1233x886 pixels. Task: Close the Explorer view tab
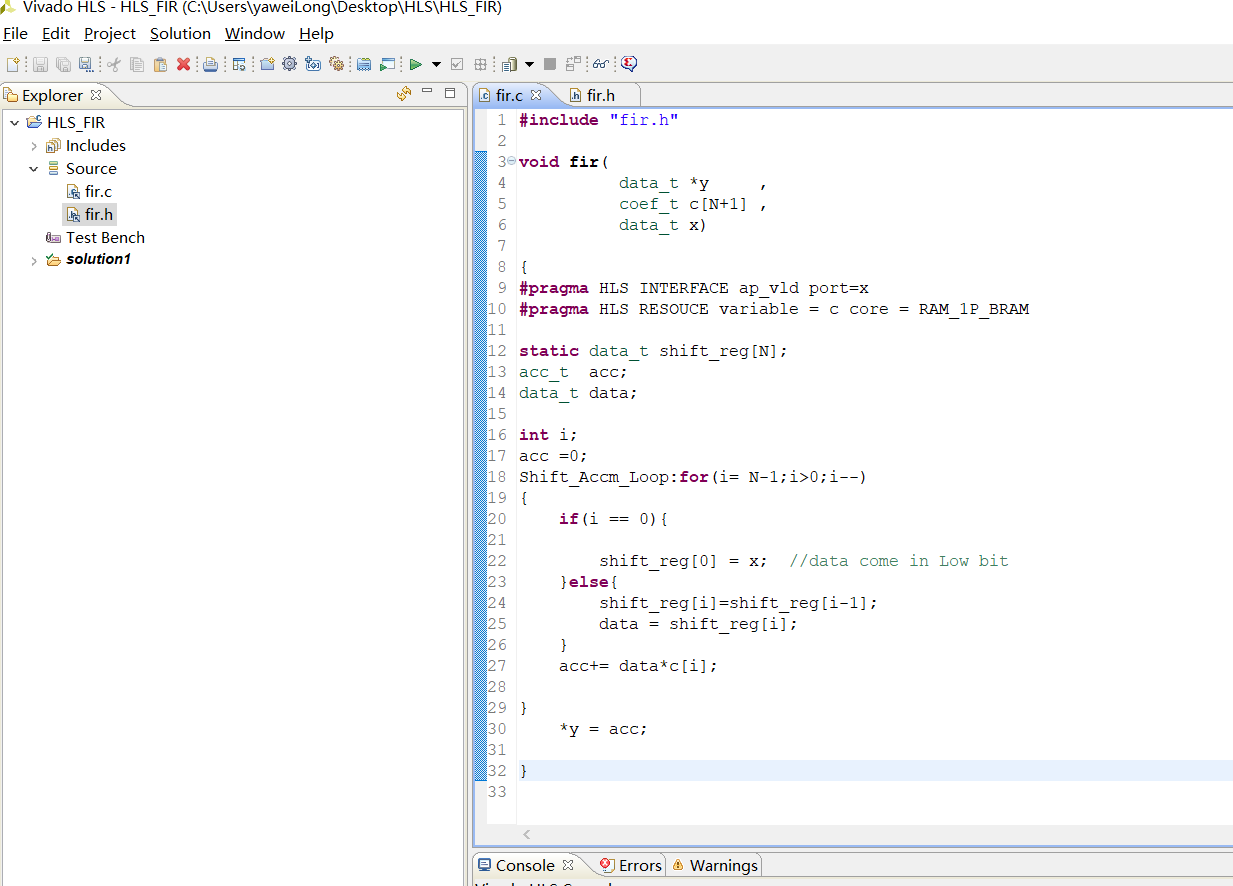[96, 95]
